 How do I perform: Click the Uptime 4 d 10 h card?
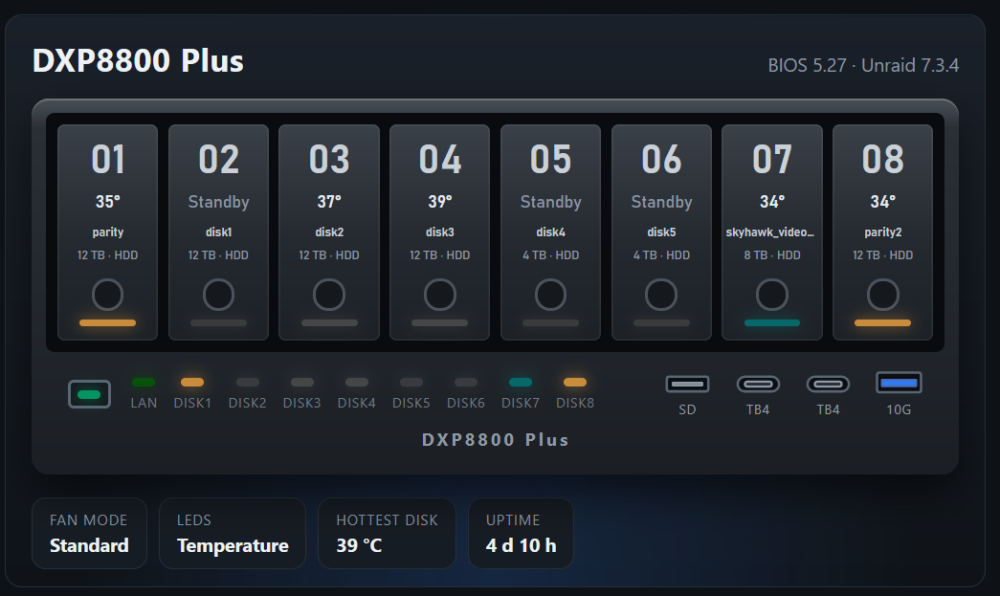(x=521, y=533)
